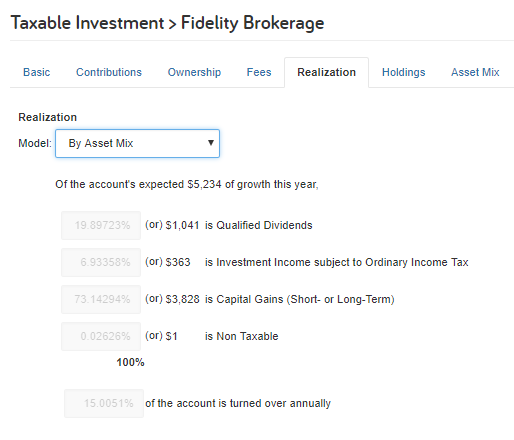Click the Taxable Investment breadcrumb title
Screen dimensions: 514x440
(x=87, y=23)
